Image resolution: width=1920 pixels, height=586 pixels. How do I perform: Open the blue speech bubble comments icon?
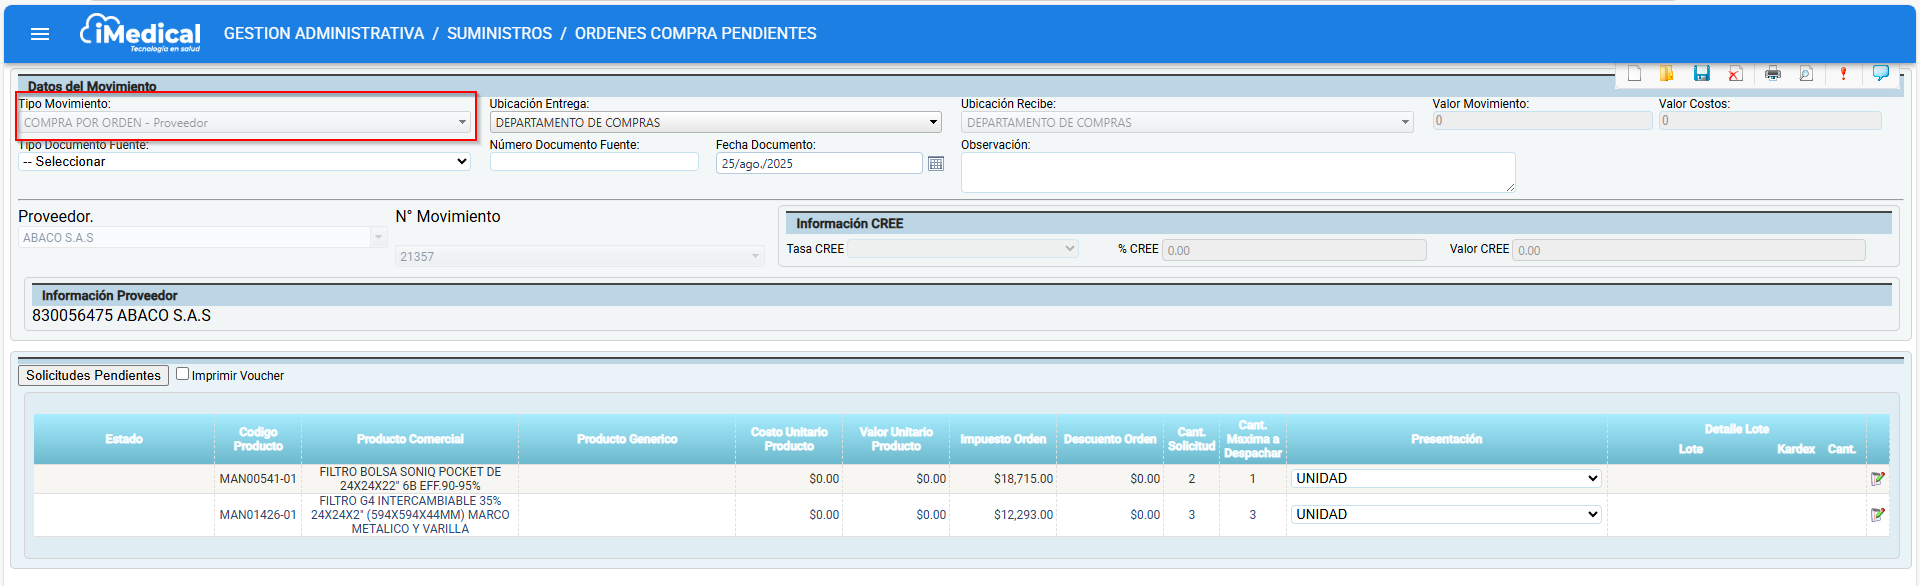tap(1880, 73)
